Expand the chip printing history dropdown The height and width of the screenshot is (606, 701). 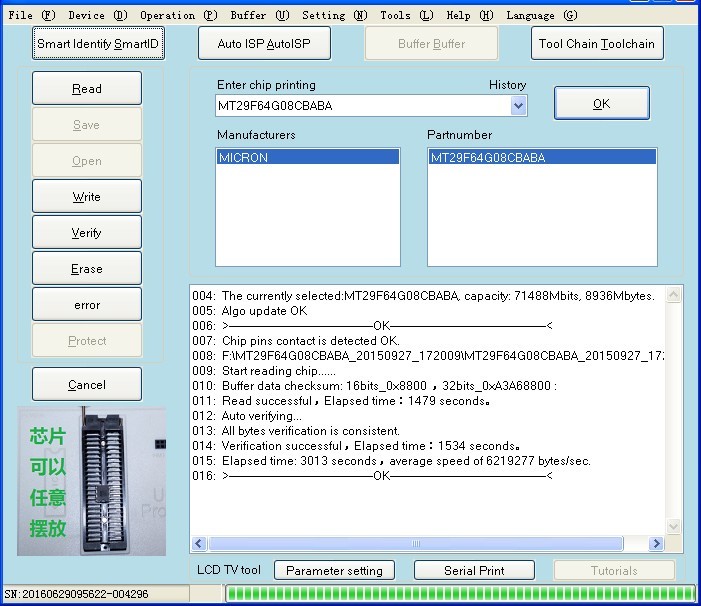click(518, 106)
